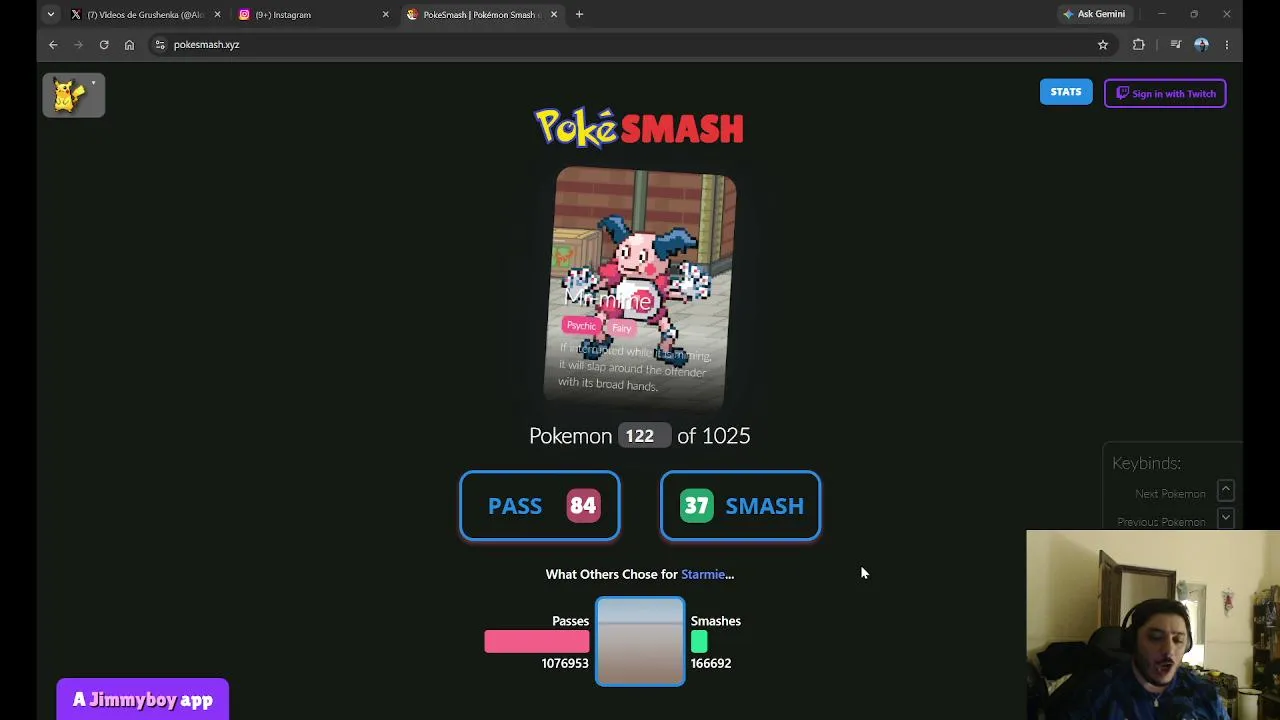Open the Pikachu avatar dropdown
Screen dimensions: 1280x720
point(74,95)
